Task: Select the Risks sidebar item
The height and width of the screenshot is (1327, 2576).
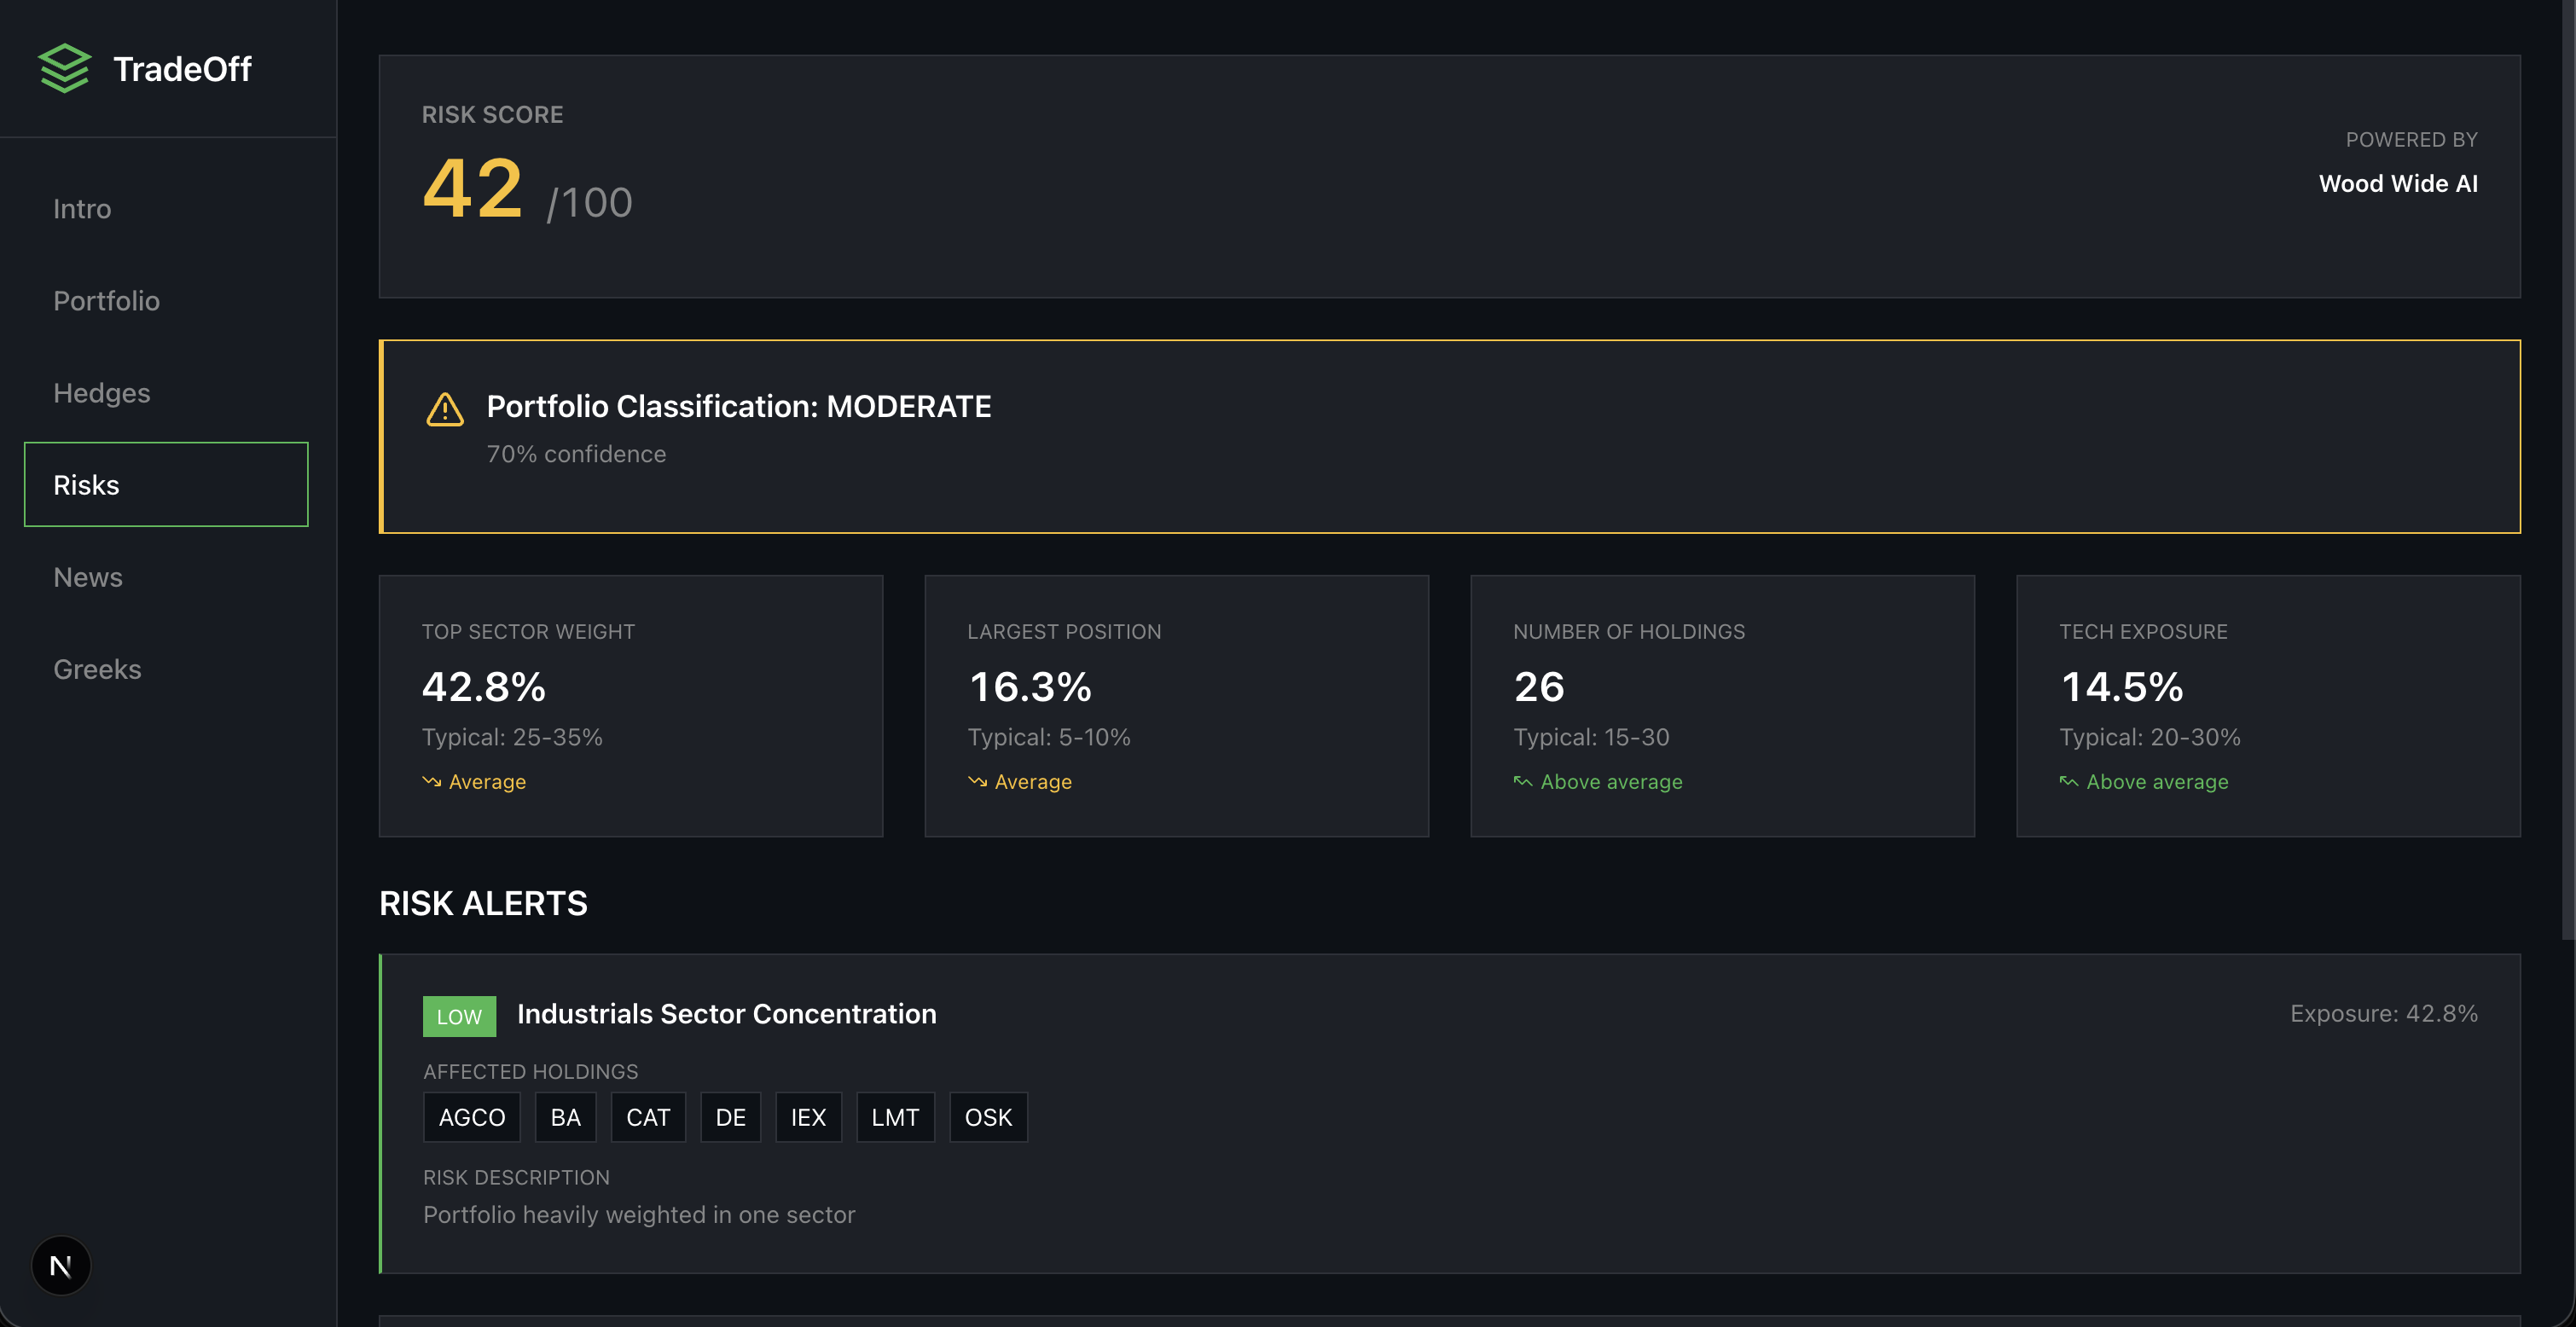Action: click(x=166, y=485)
